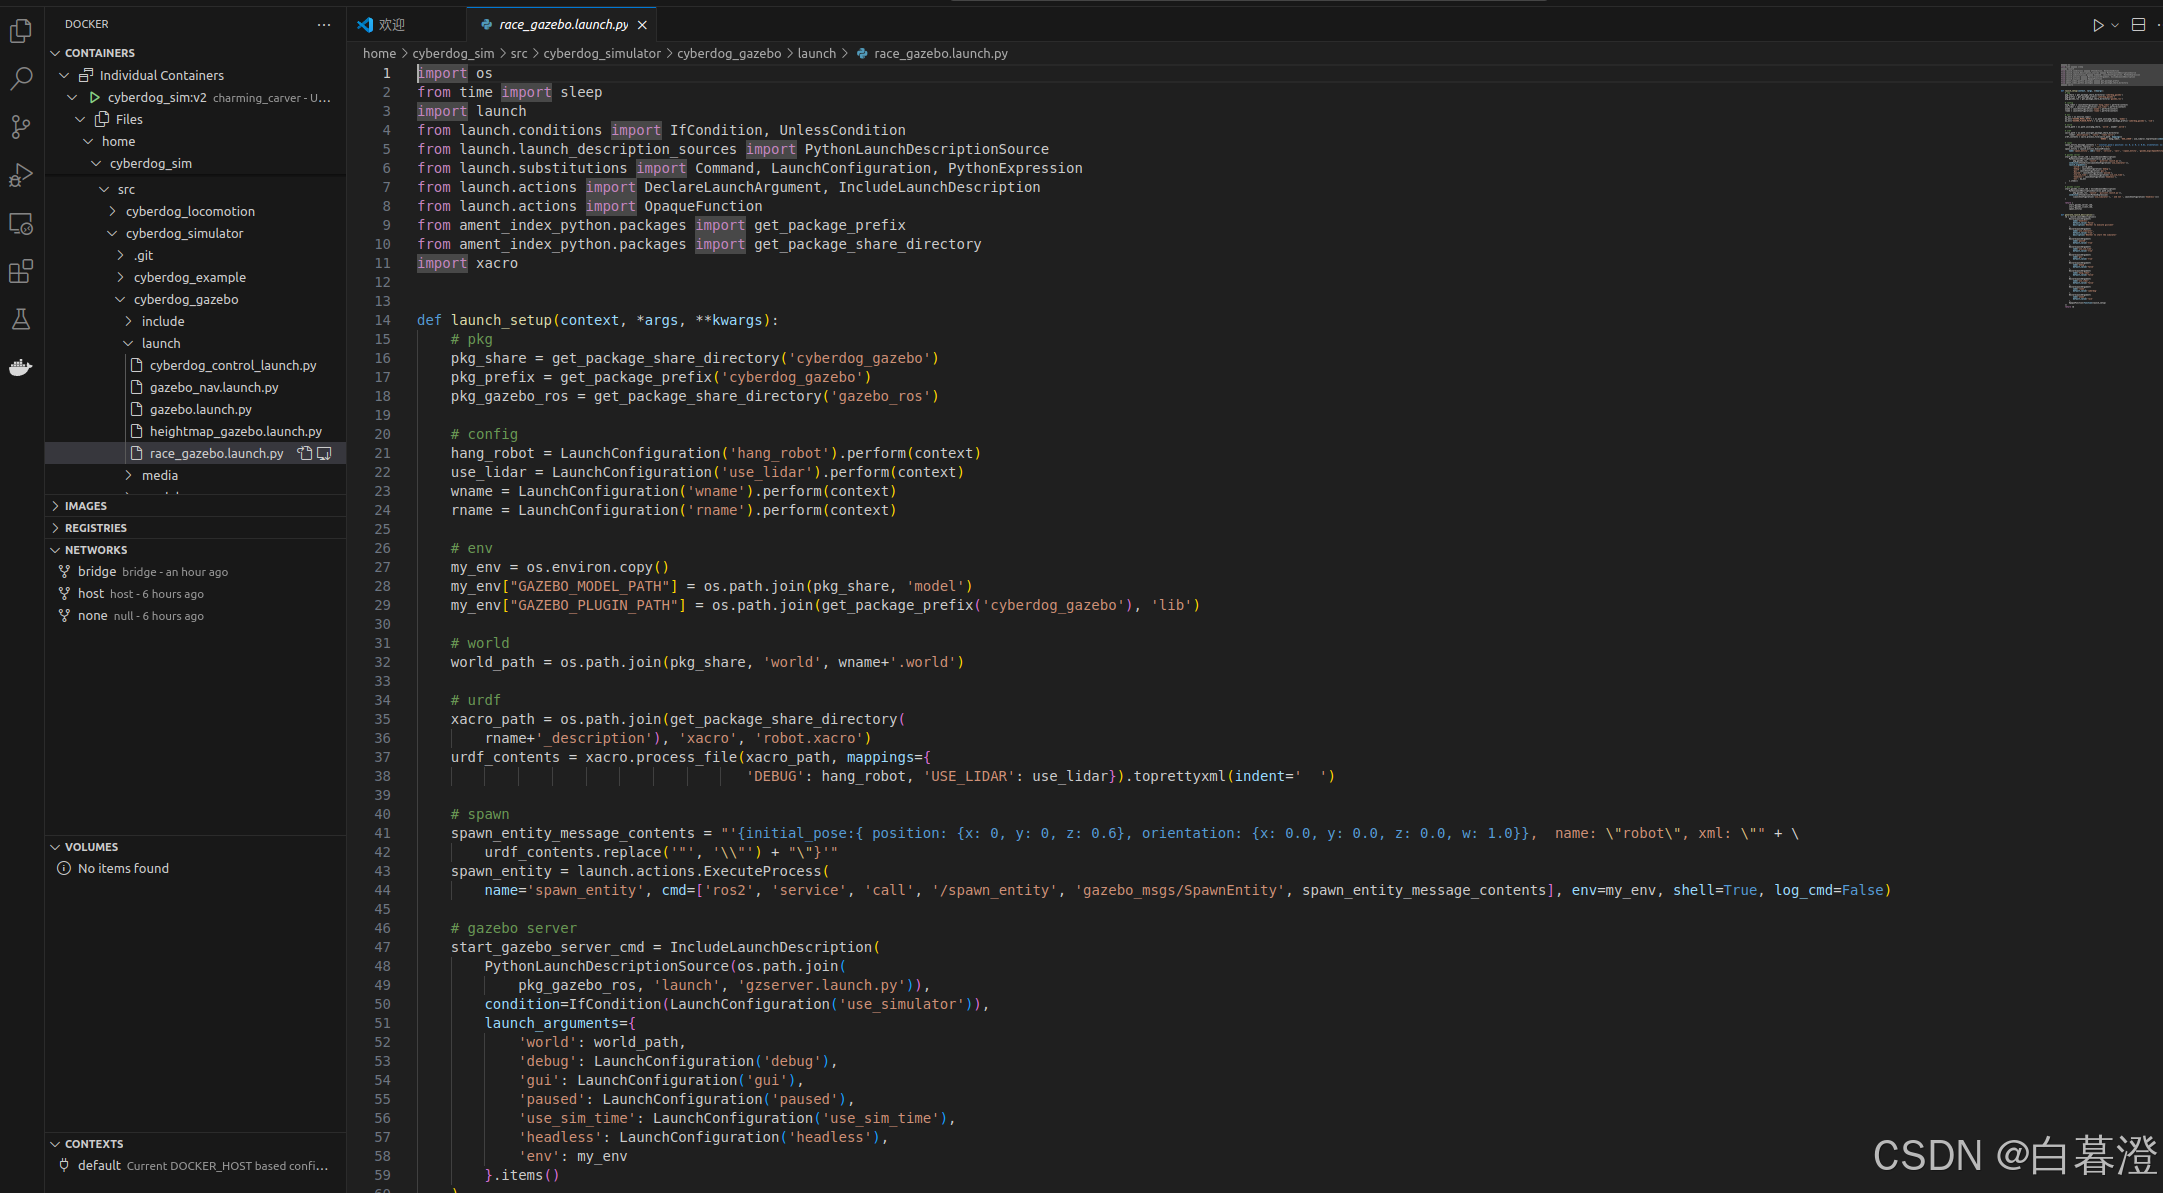Click the Run Python file play button

point(2098,25)
